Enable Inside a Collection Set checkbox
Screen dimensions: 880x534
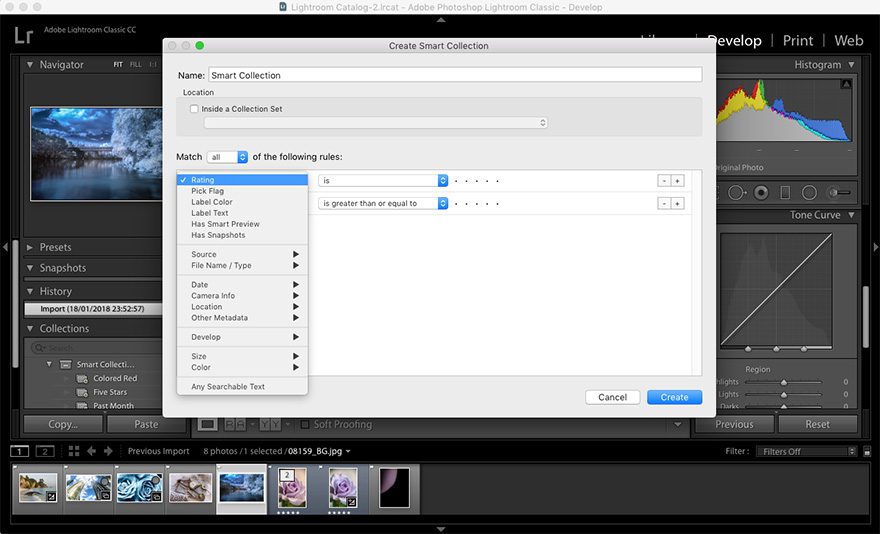tap(194, 109)
